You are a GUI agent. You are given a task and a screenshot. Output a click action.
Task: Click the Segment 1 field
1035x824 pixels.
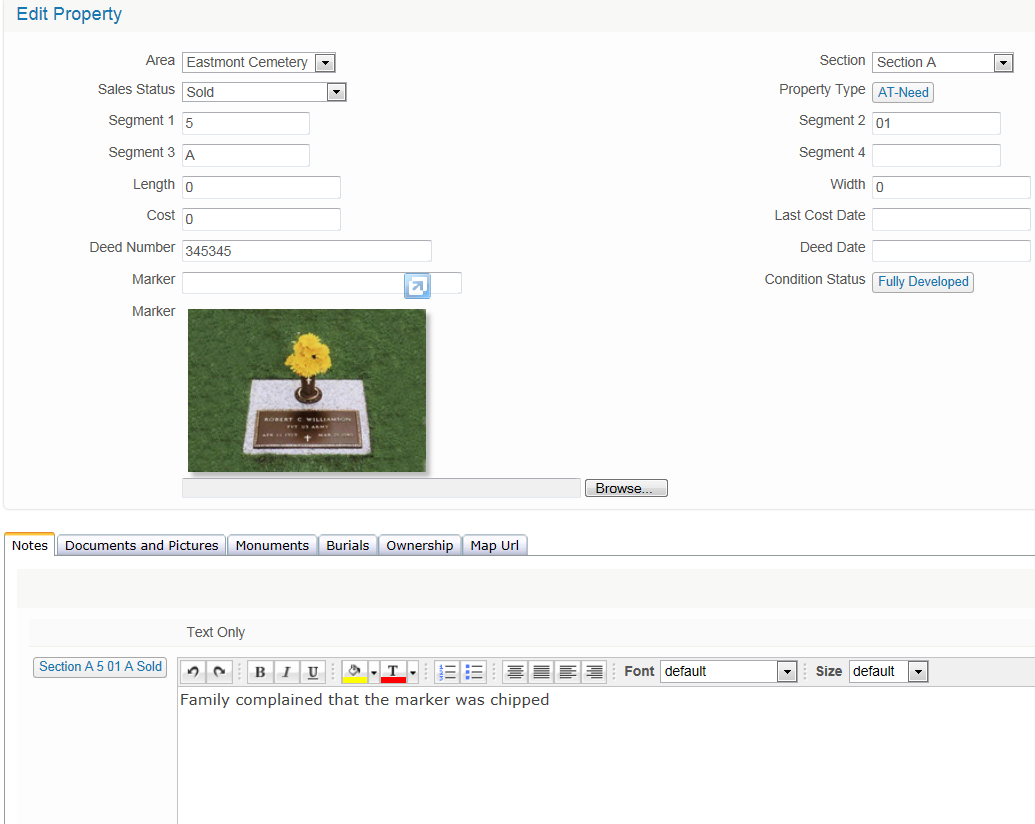246,123
